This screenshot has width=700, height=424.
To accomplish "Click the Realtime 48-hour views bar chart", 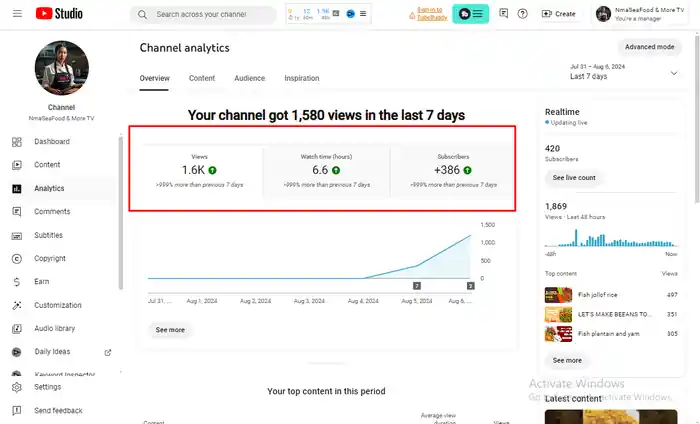I will (x=611, y=237).
